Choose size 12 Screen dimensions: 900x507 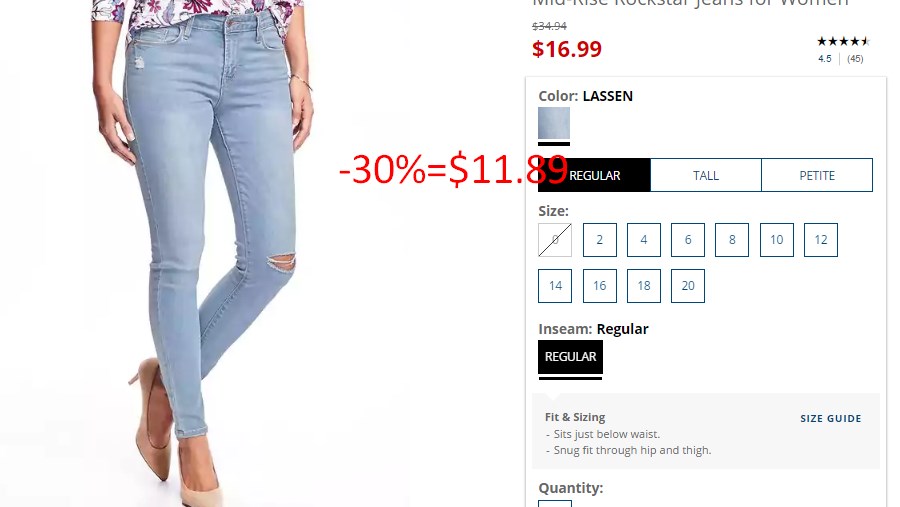(821, 240)
